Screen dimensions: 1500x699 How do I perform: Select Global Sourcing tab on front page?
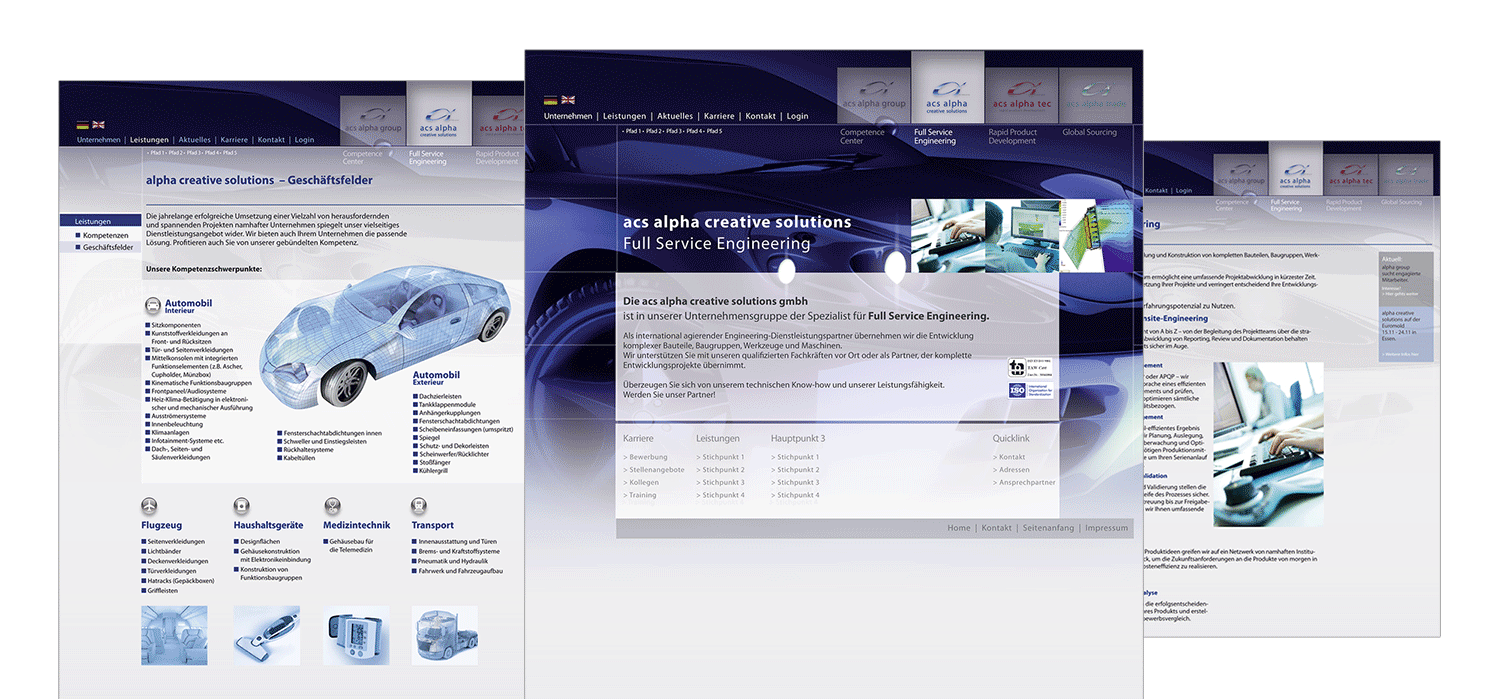pos(1089,132)
